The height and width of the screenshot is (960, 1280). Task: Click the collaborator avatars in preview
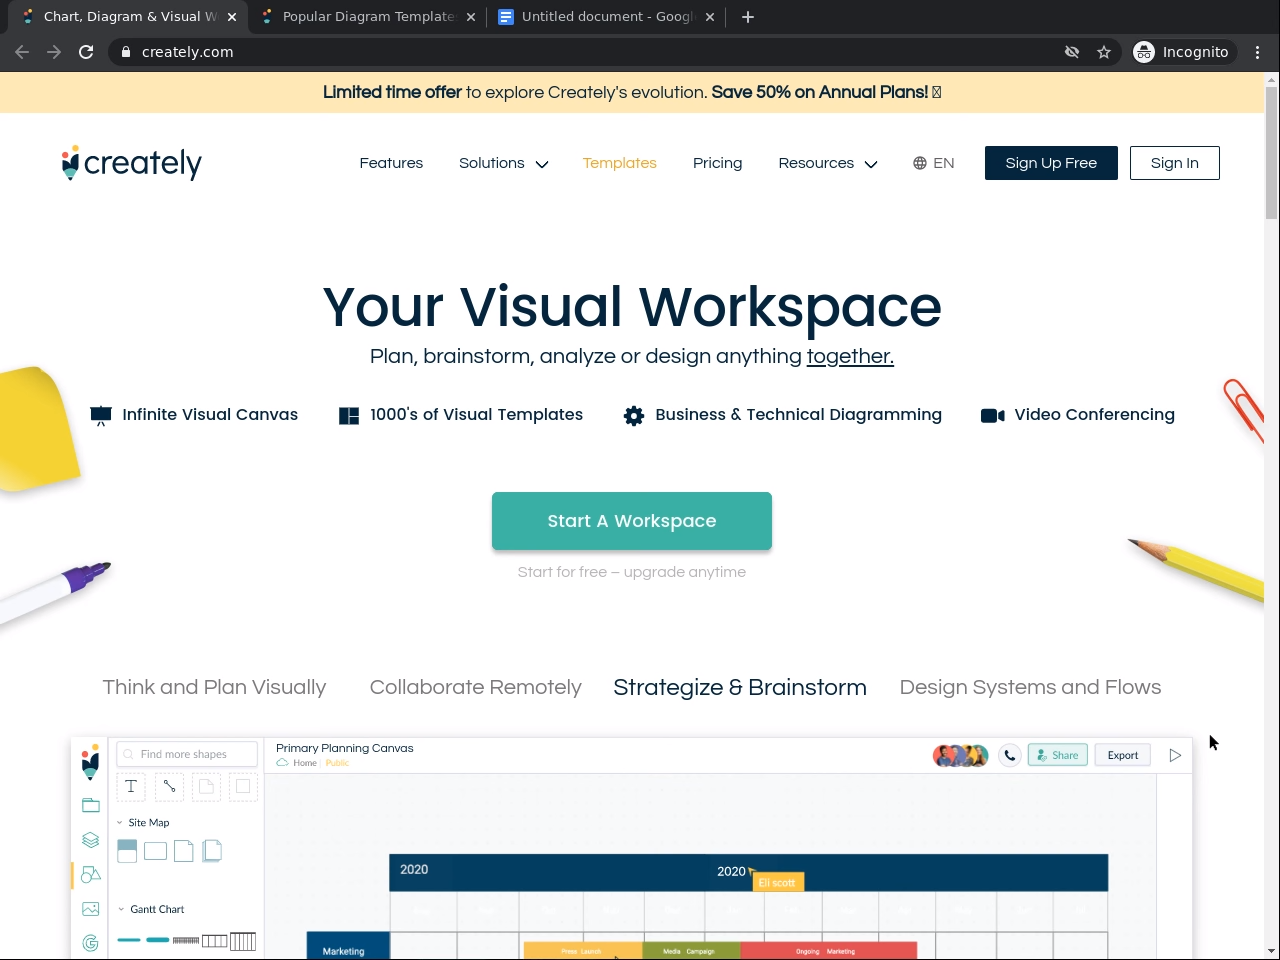pyautogui.click(x=961, y=756)
